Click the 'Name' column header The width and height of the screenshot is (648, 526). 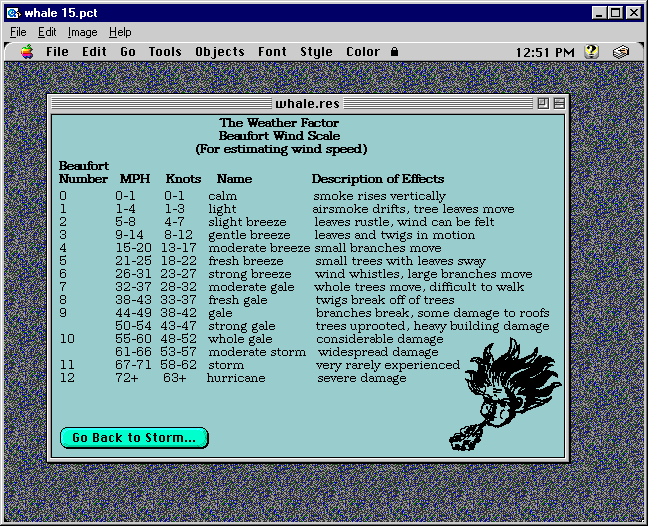click(234, 179)
